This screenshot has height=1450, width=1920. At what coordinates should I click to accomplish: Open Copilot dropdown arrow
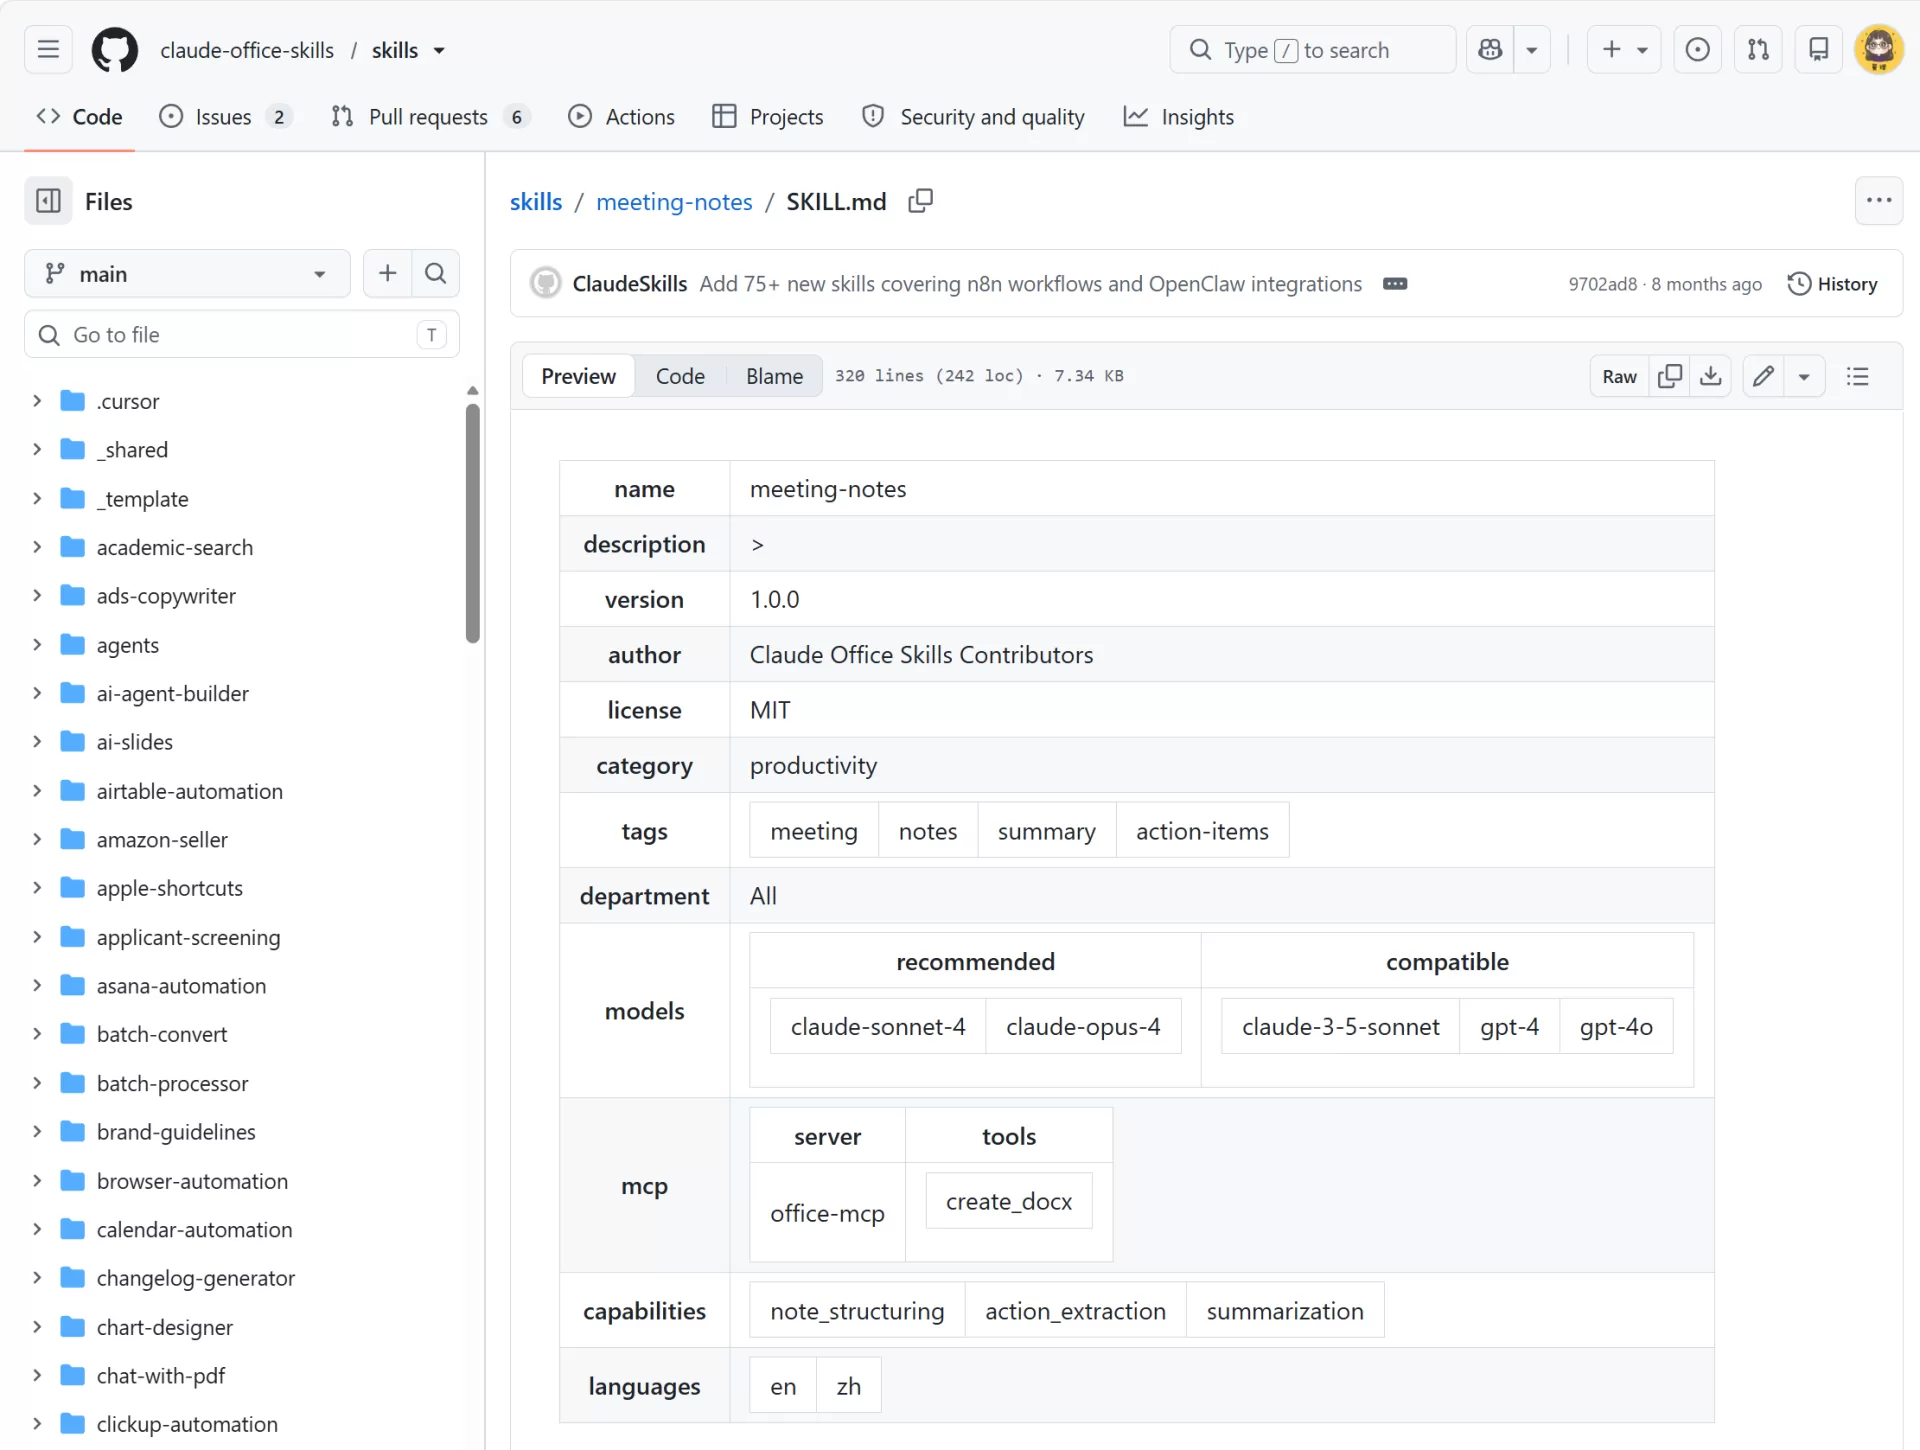1531,49
